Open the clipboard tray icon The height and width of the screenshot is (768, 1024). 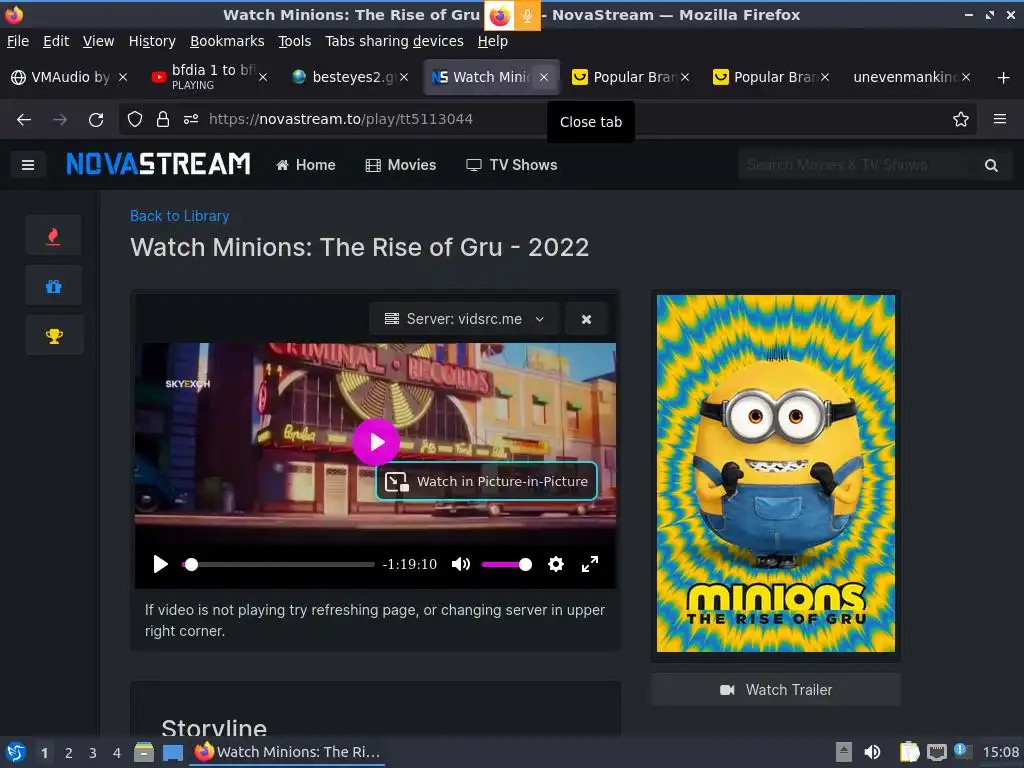(x=909, y=752)
